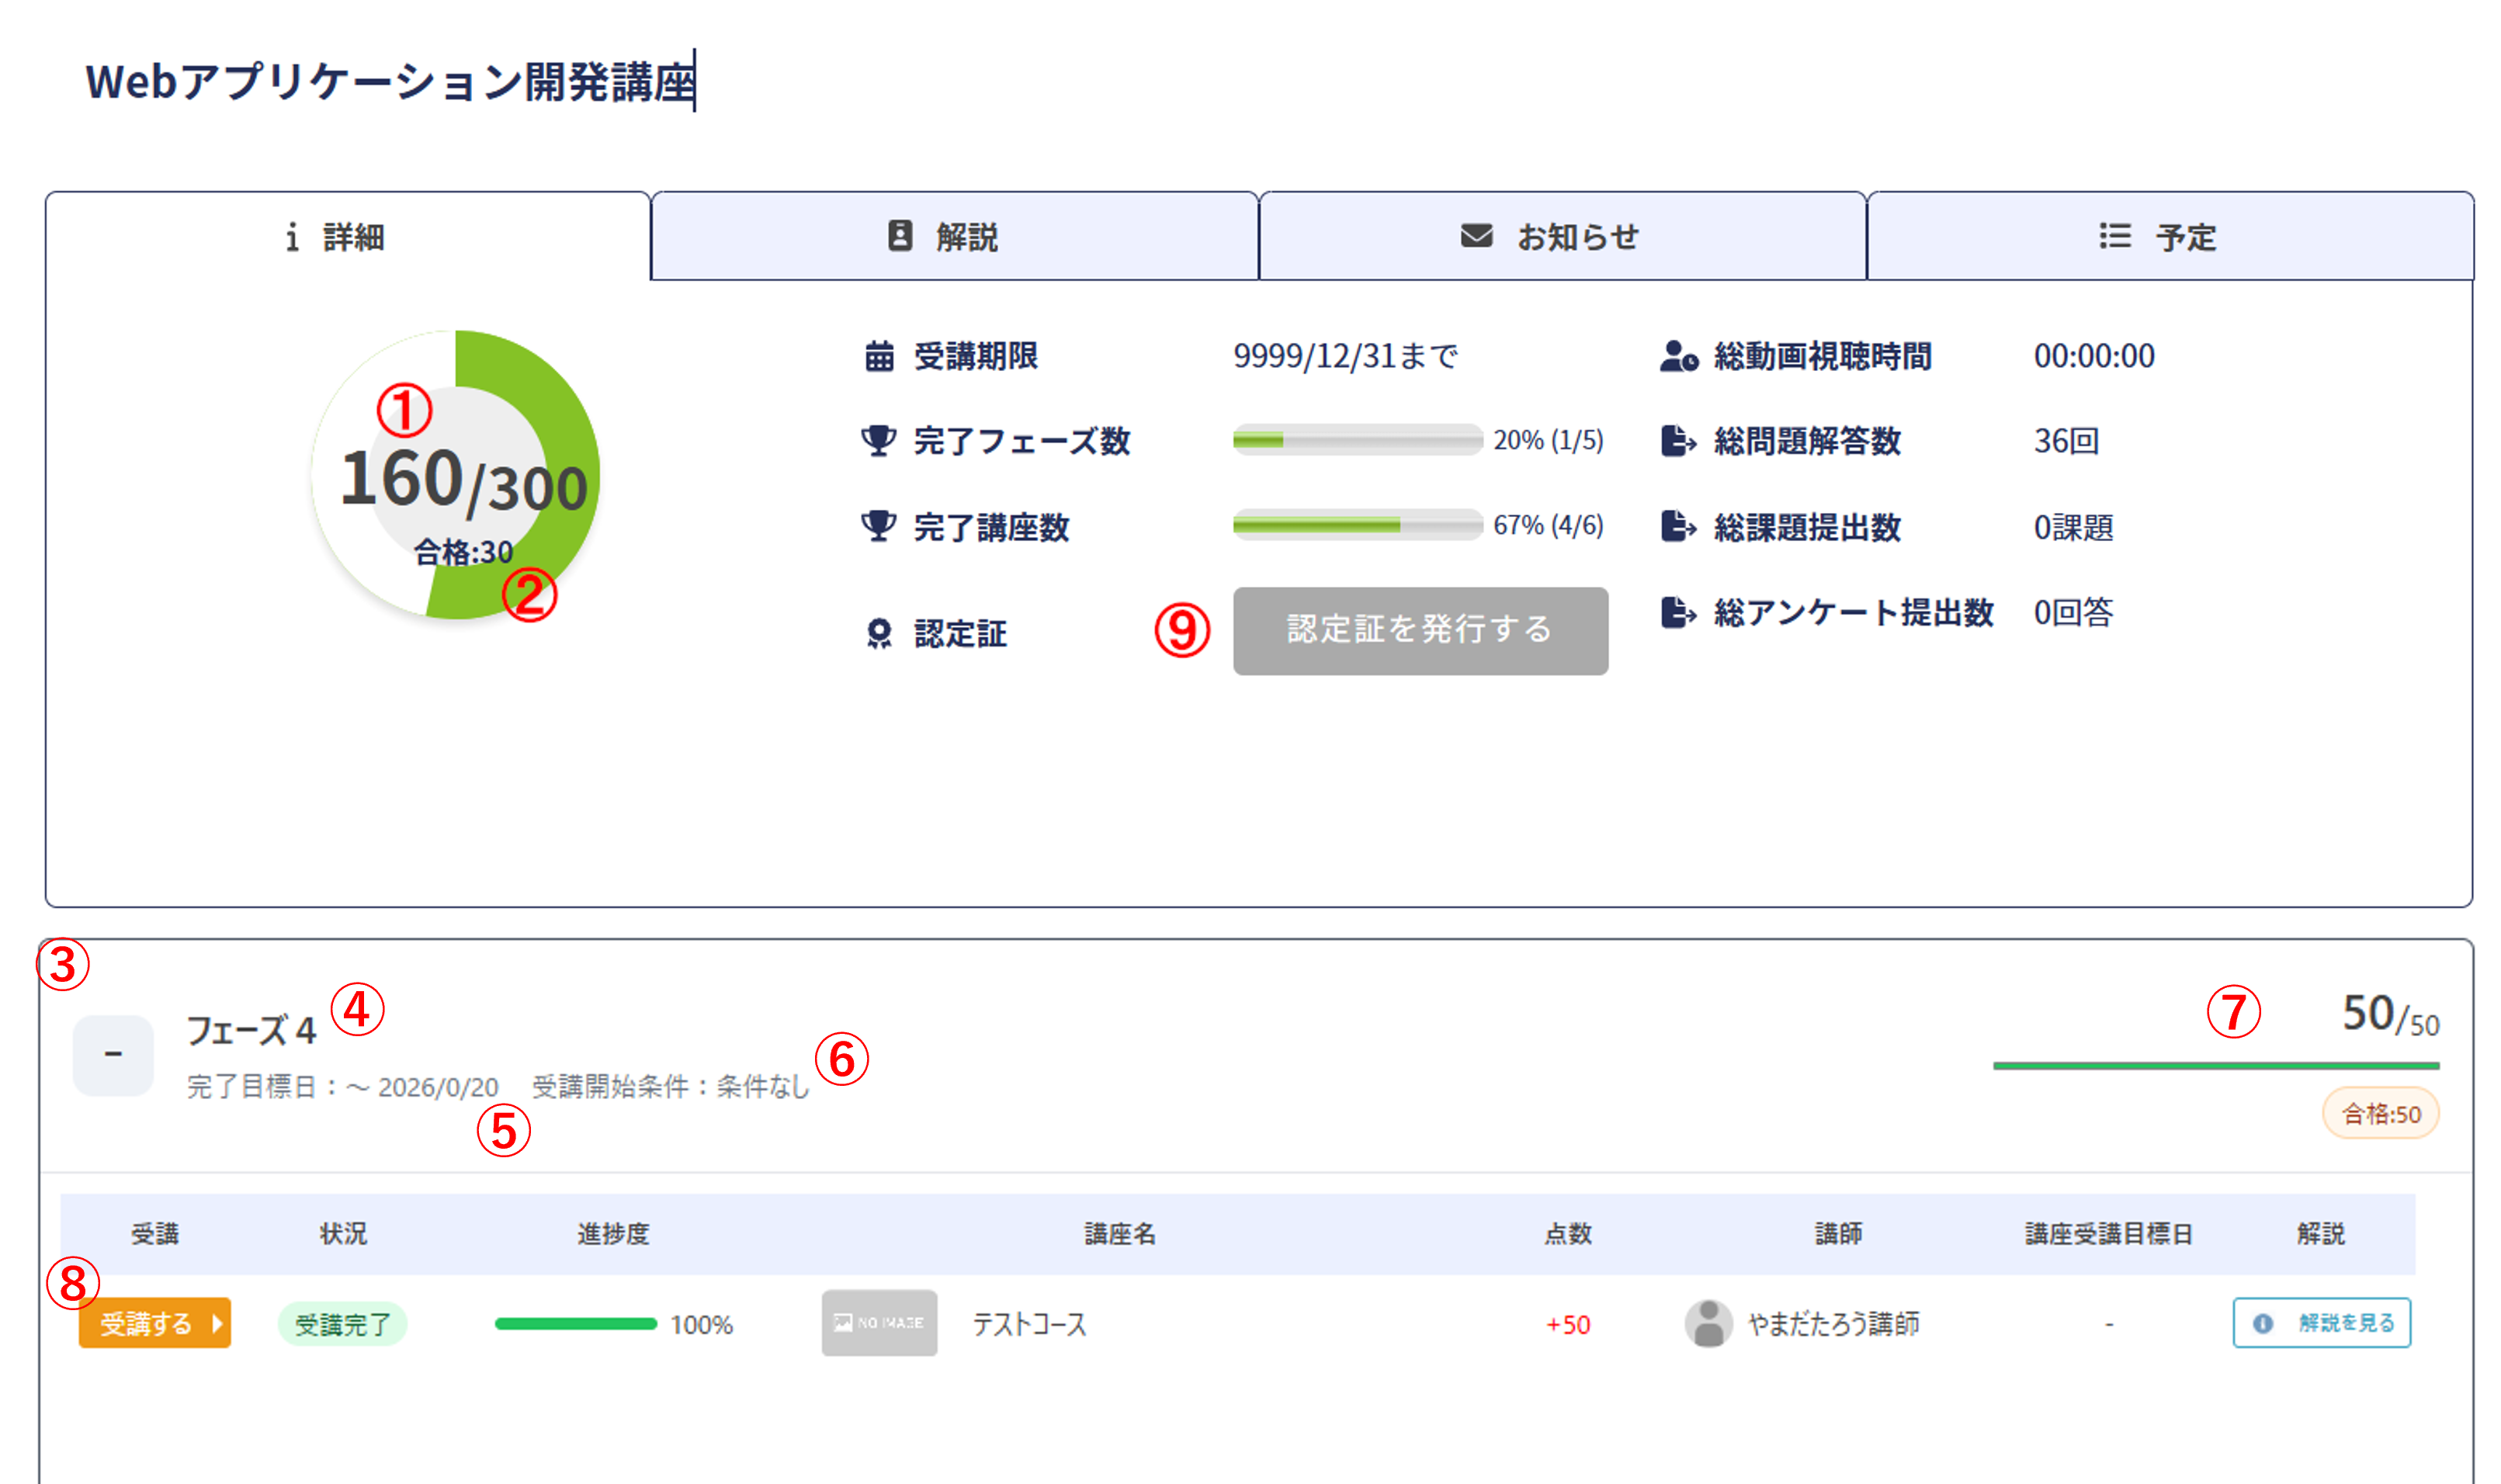Switch to the 解説 tab
Image resolution: width=2501 pixels, height=1484 pixels.
[x=954, y=237]
